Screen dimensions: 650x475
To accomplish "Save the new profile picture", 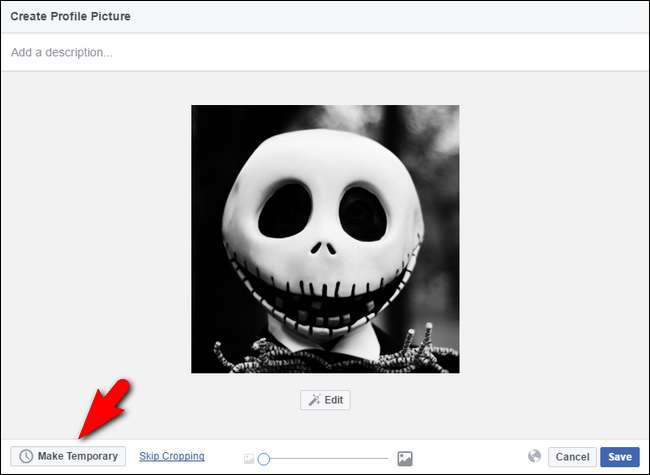I will tap(620, 457).
